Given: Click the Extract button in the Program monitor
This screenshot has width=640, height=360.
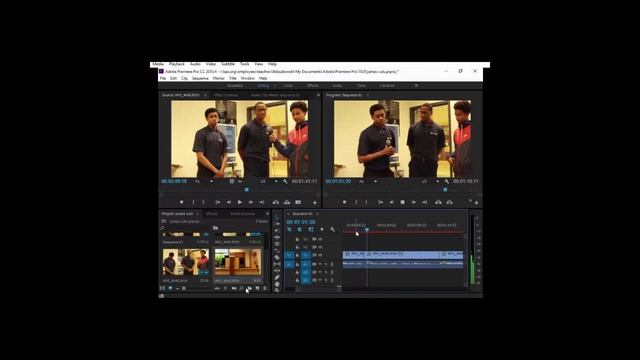Looking at the screenshot, I should point(449,202).
